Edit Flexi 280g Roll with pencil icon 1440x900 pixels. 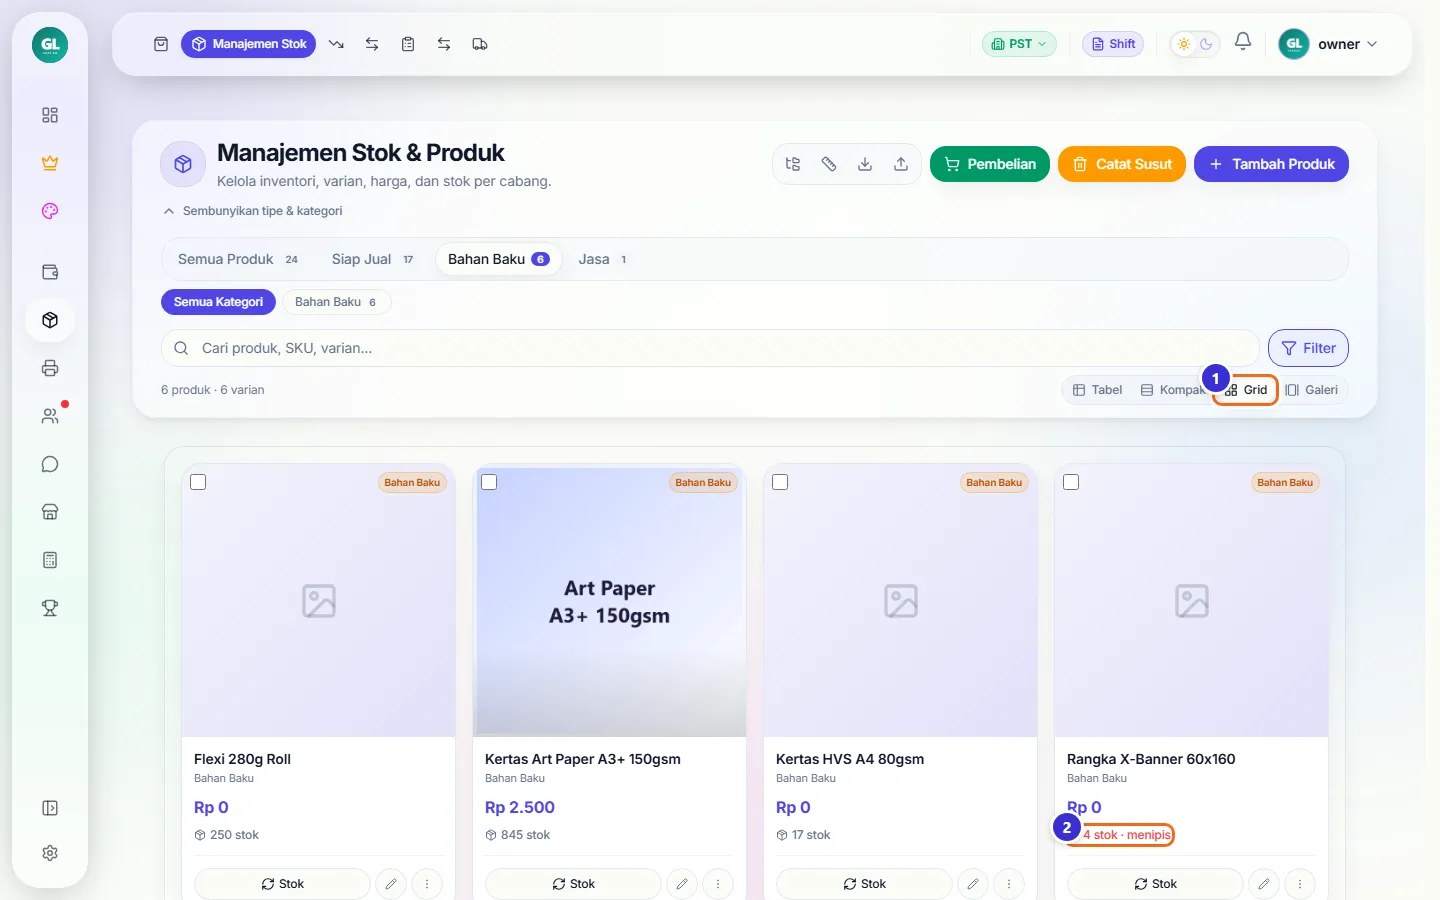391,884
